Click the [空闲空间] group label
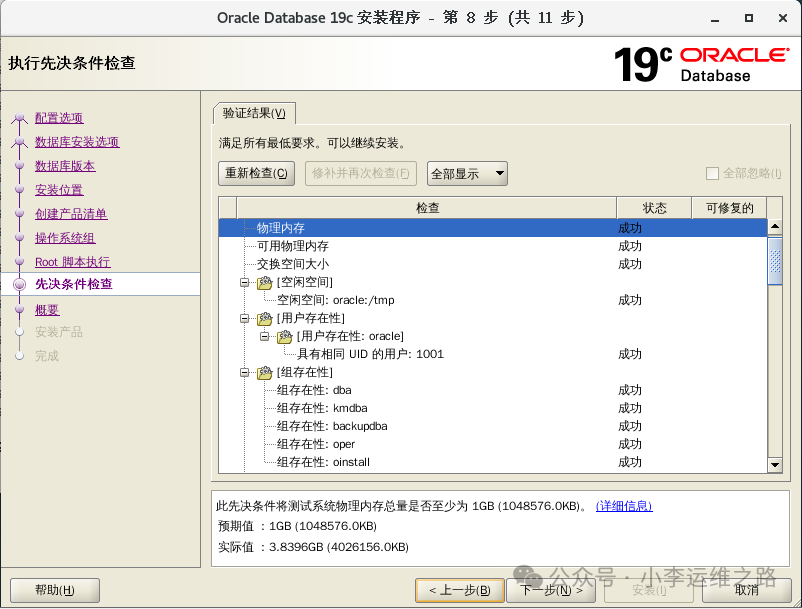The image size is (802, 609). click(x=305, y=282)
